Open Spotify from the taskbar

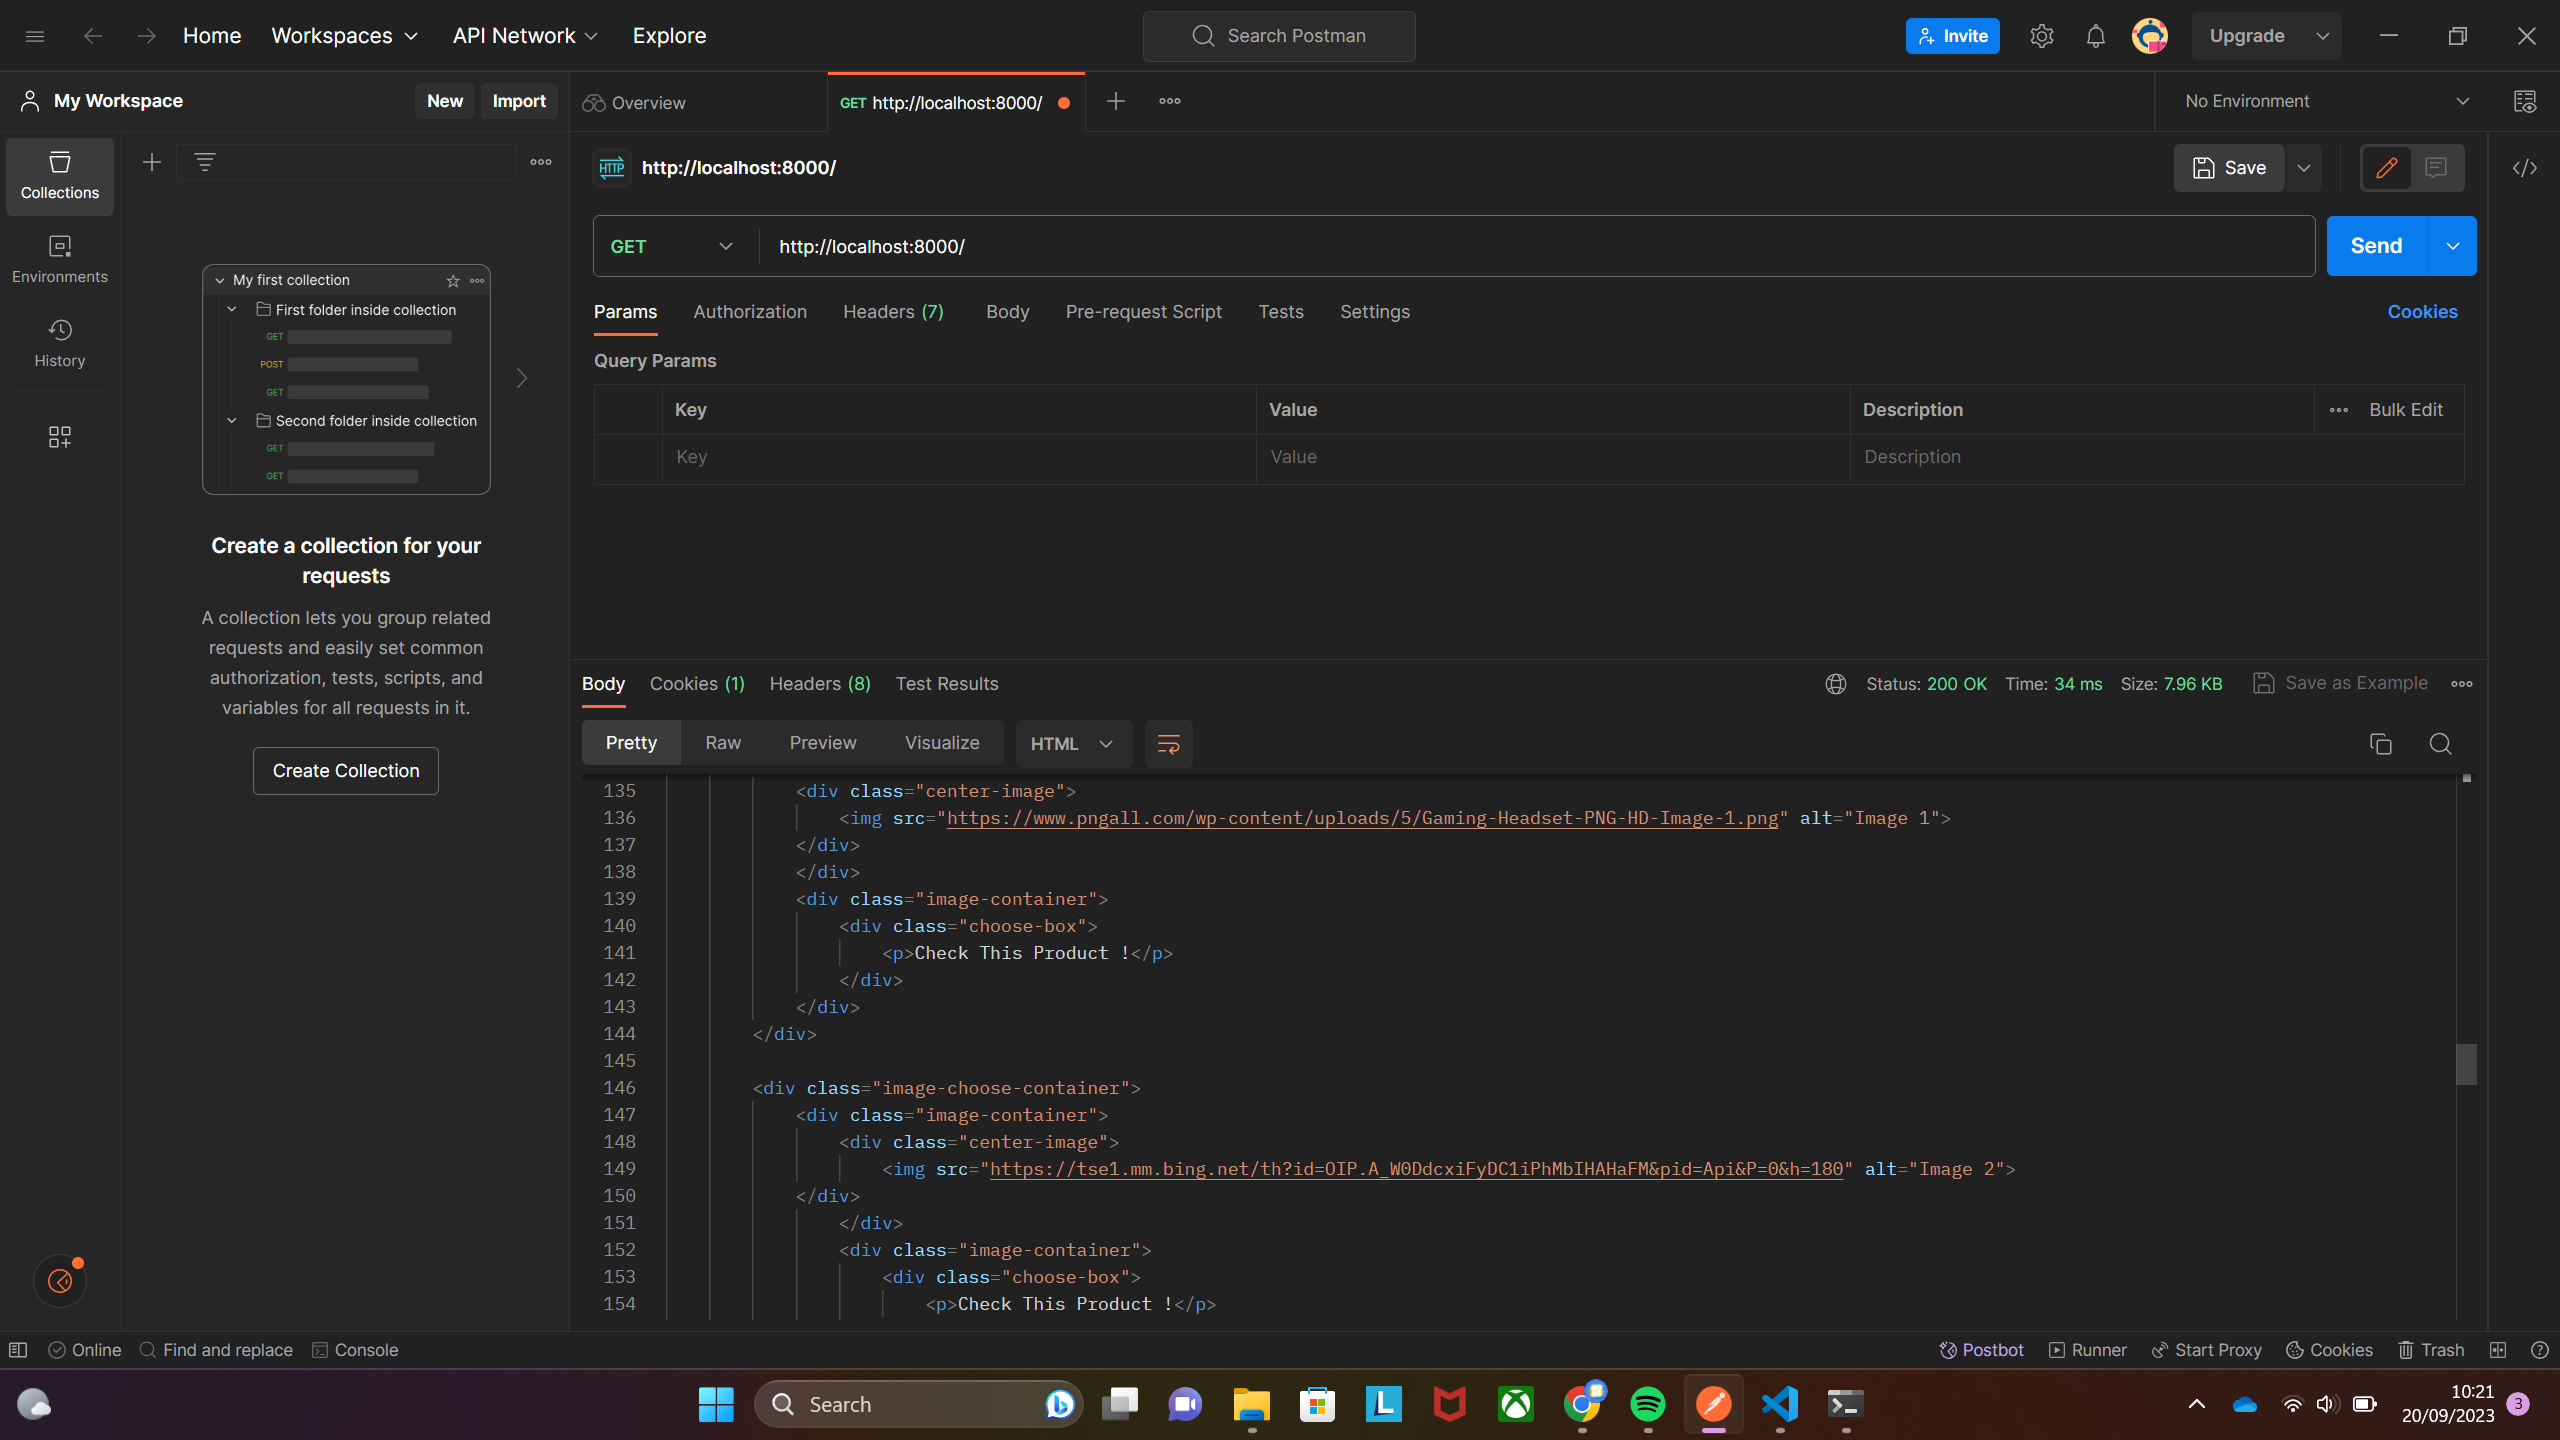click(1648, 1404)
